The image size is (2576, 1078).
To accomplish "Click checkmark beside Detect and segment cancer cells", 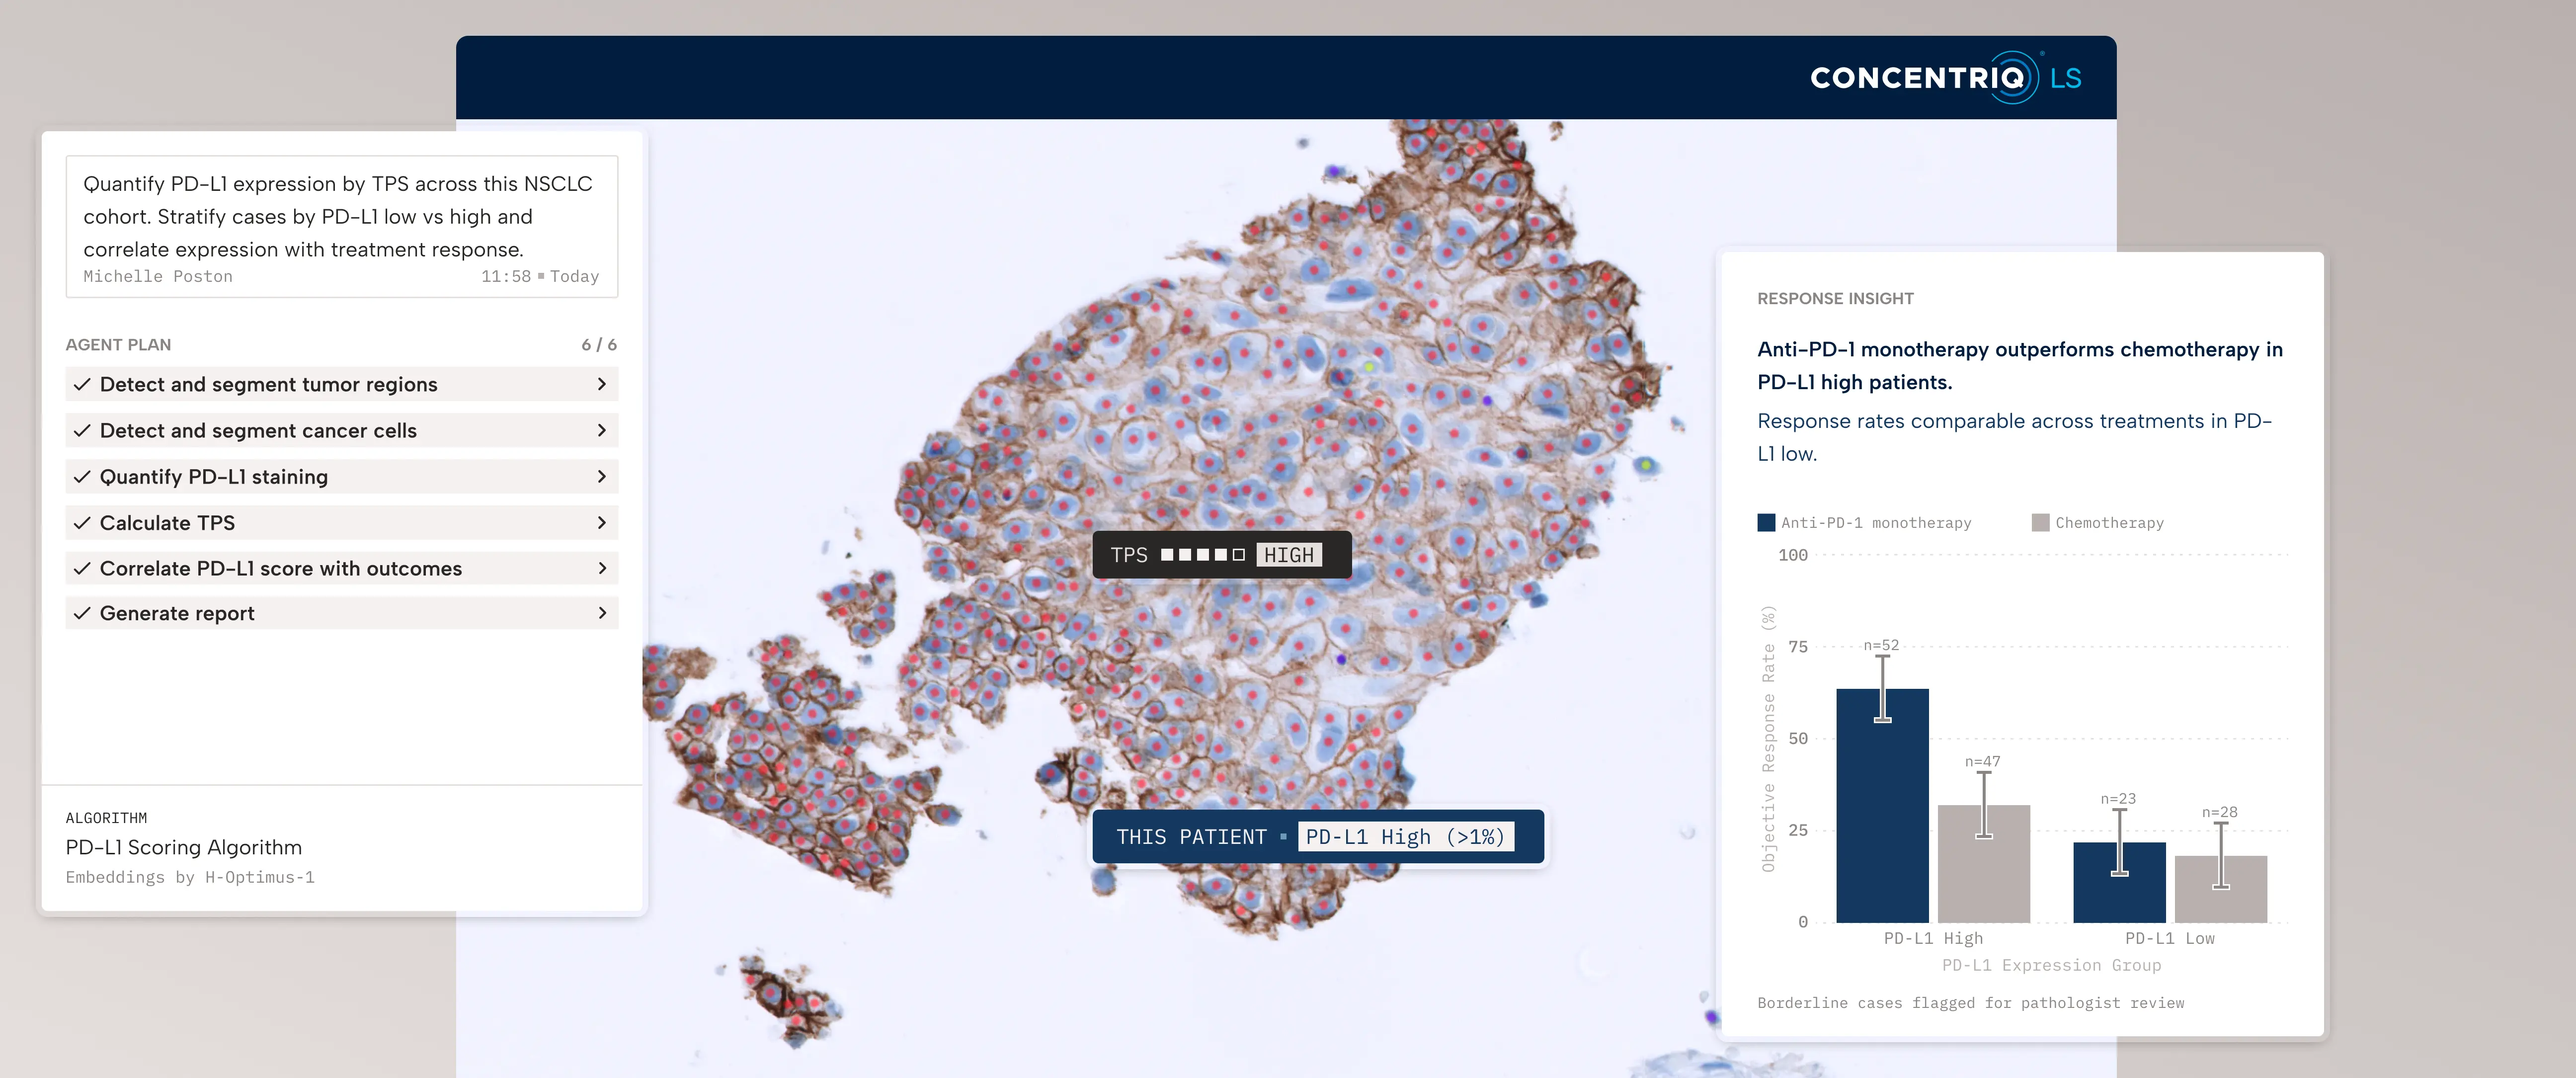I will coord(82,430).
